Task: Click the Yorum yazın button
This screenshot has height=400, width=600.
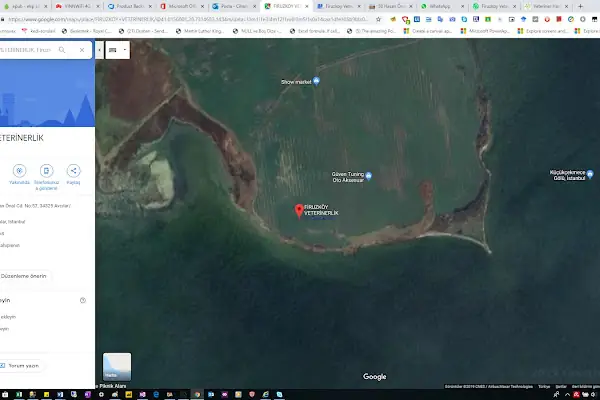Action: point(21,366)
